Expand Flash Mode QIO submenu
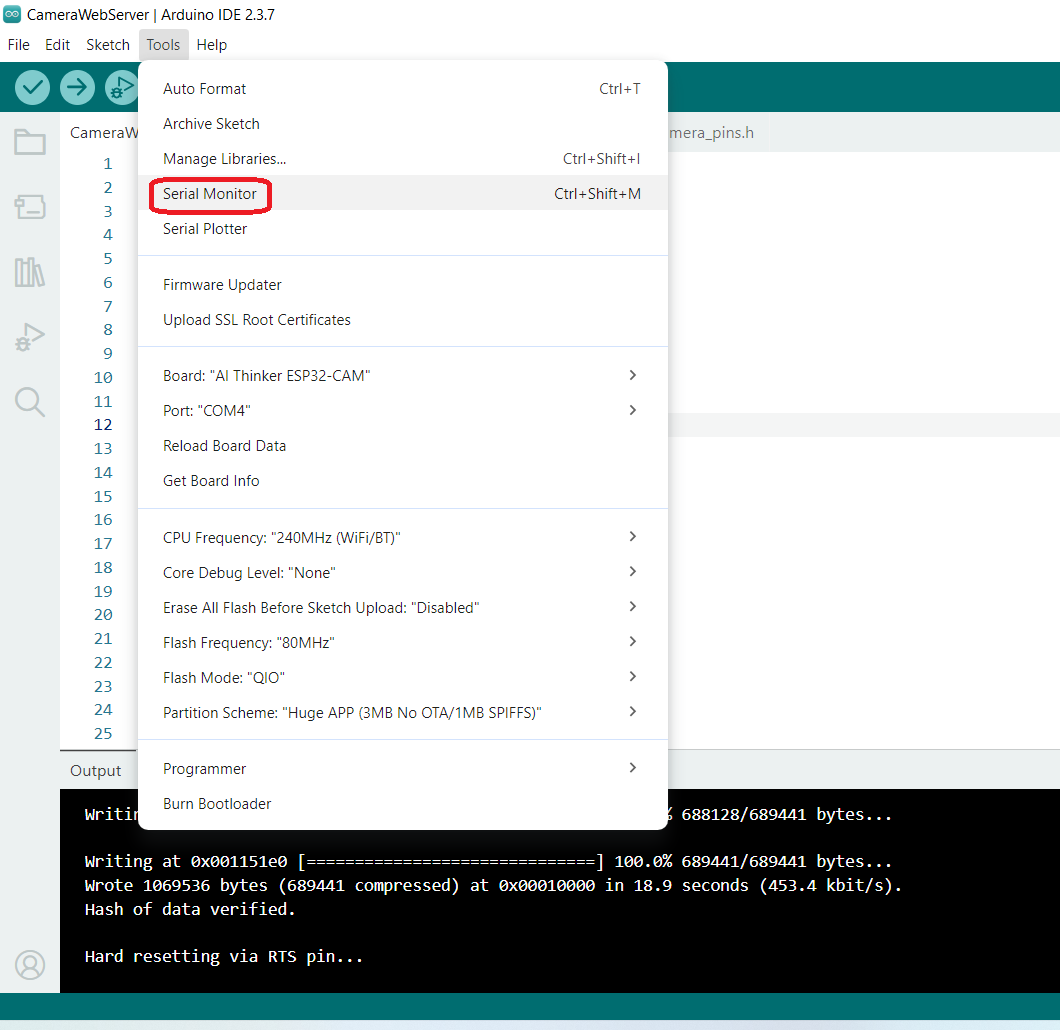This screenshot has width=1060, height=1030. point(402,678)
